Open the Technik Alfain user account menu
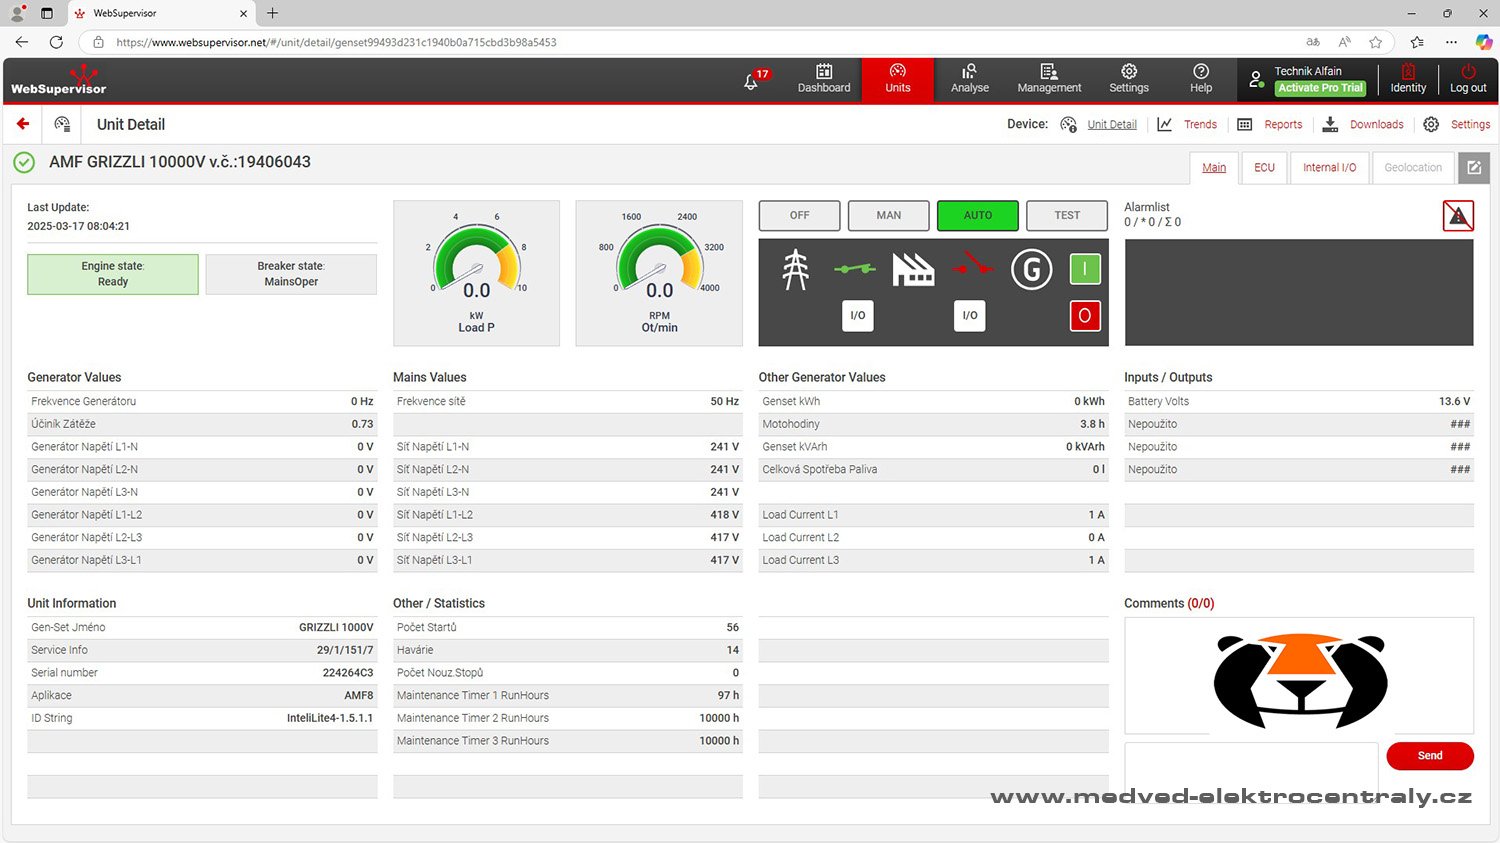Screen dimensions: 1500x843 [x=1306, y=80]
